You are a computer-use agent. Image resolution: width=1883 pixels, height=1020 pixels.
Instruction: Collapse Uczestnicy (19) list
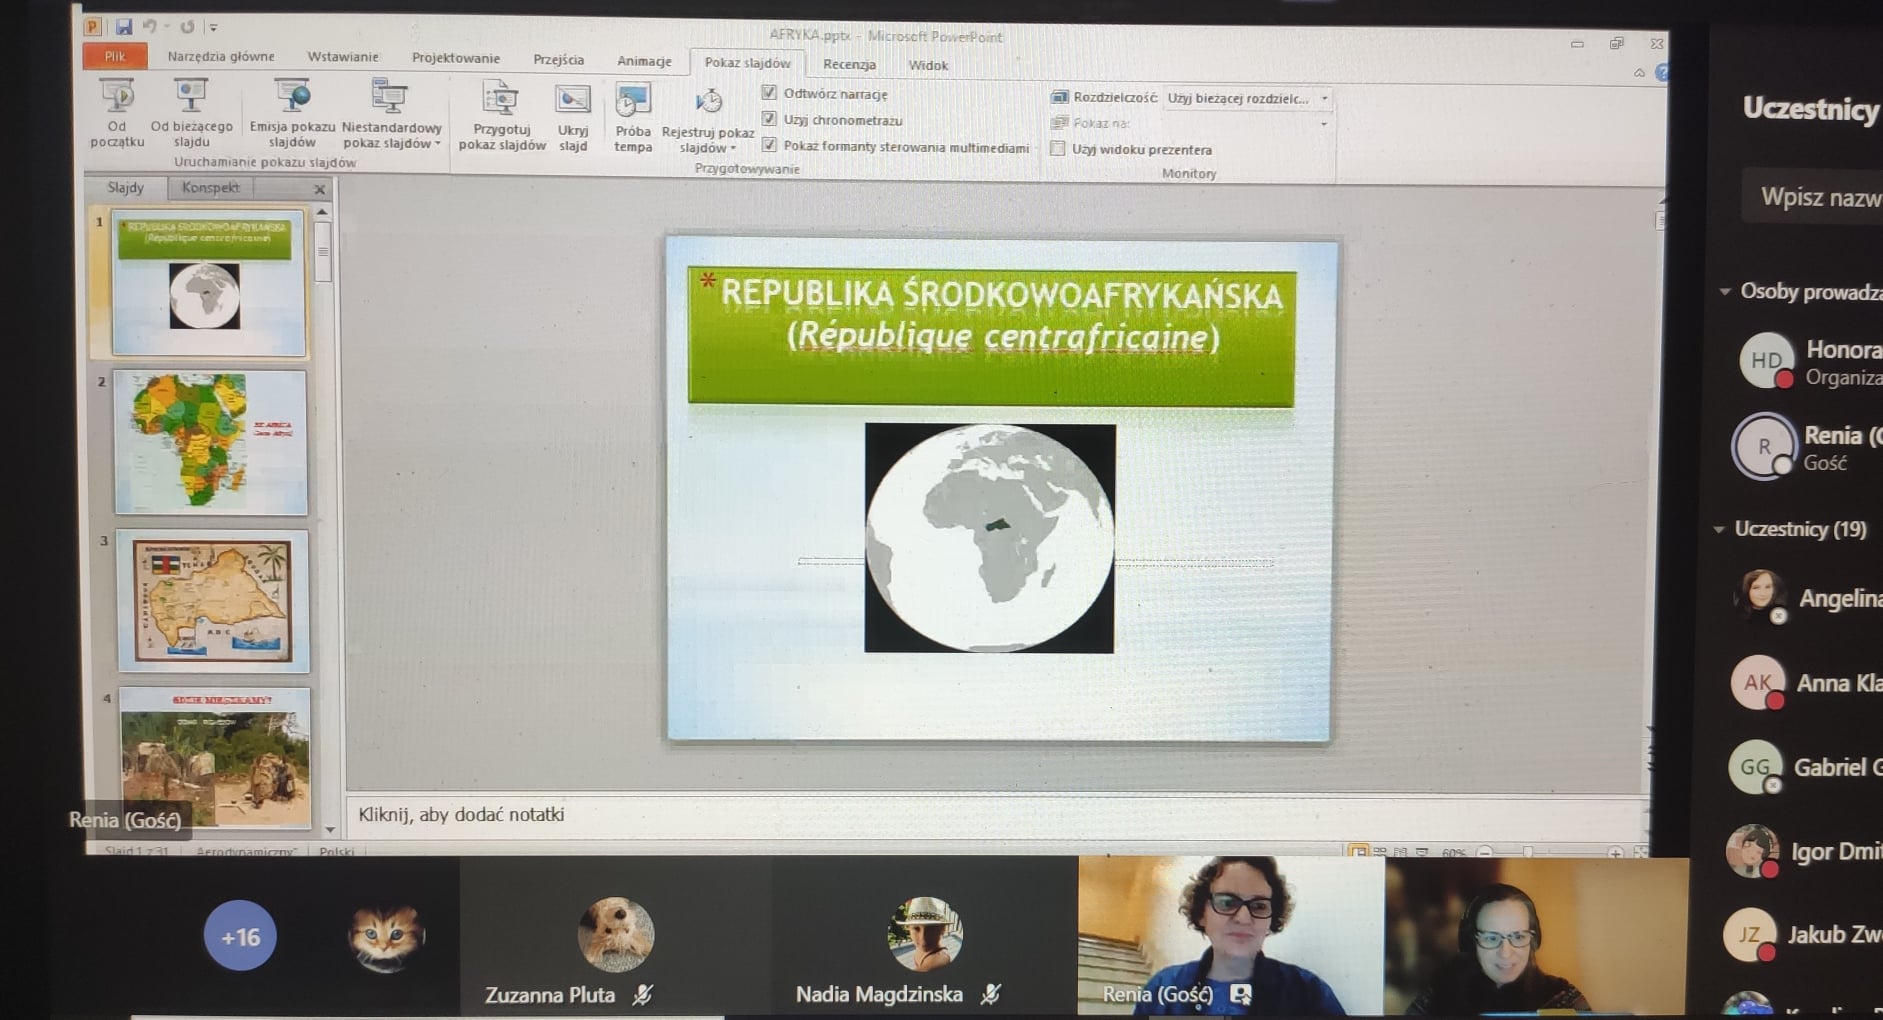pos(1719,529)
